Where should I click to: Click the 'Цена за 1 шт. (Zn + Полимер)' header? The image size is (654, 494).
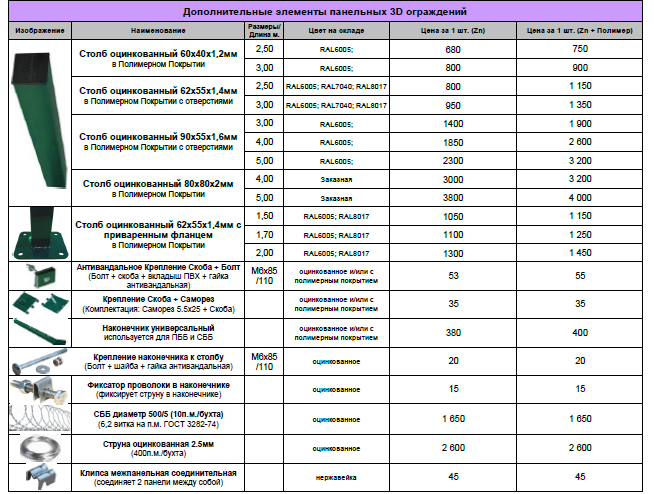pyautogui.click(x=579, y=30)
